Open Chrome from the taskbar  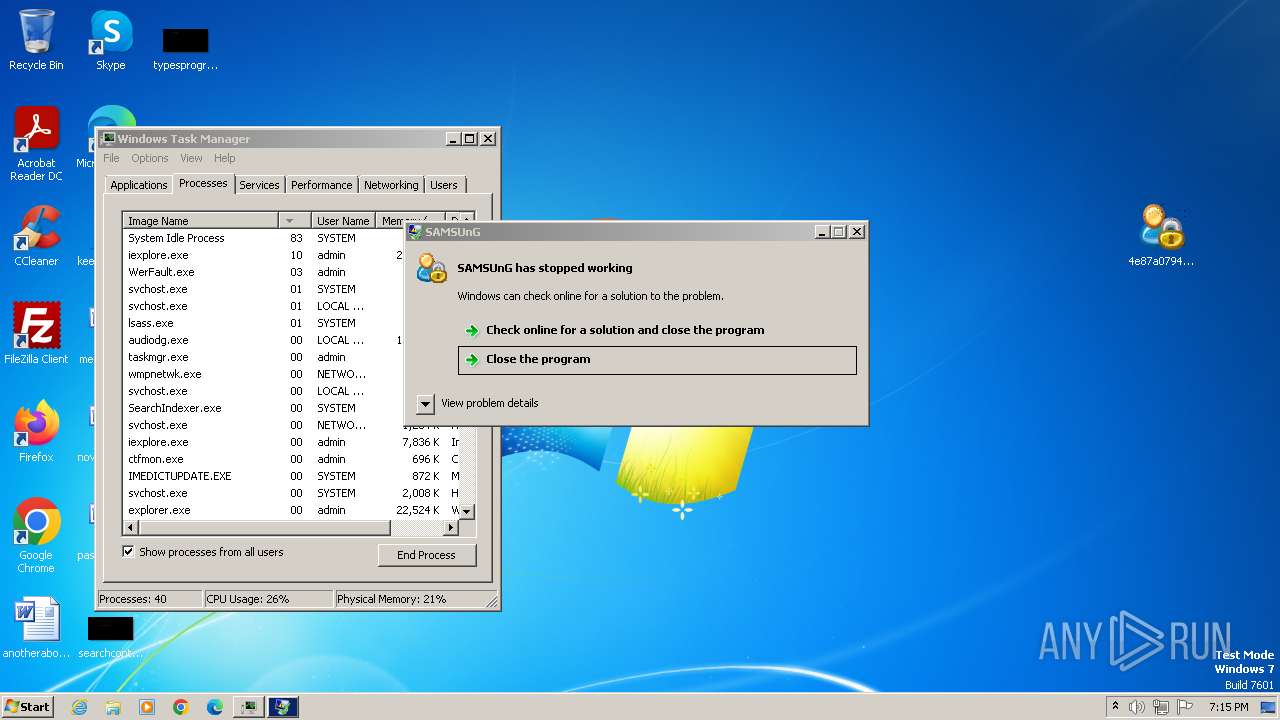coord(181,707)
